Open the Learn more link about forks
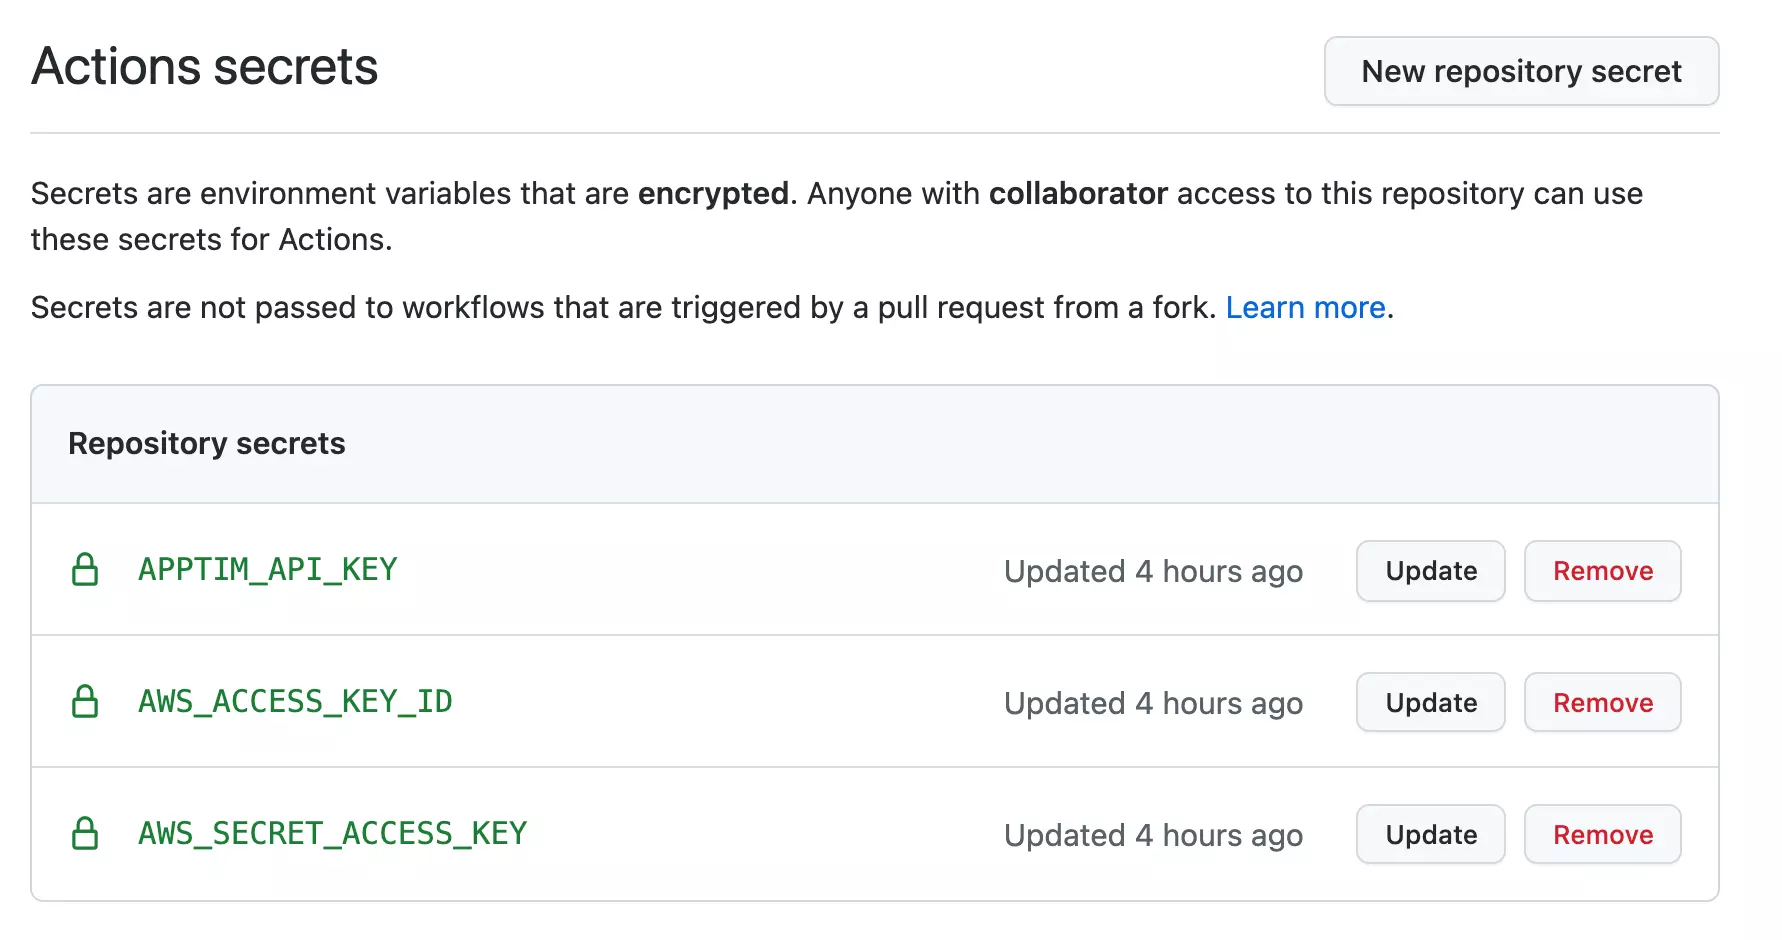1782x940 pixels. [x=1305, y=307]
